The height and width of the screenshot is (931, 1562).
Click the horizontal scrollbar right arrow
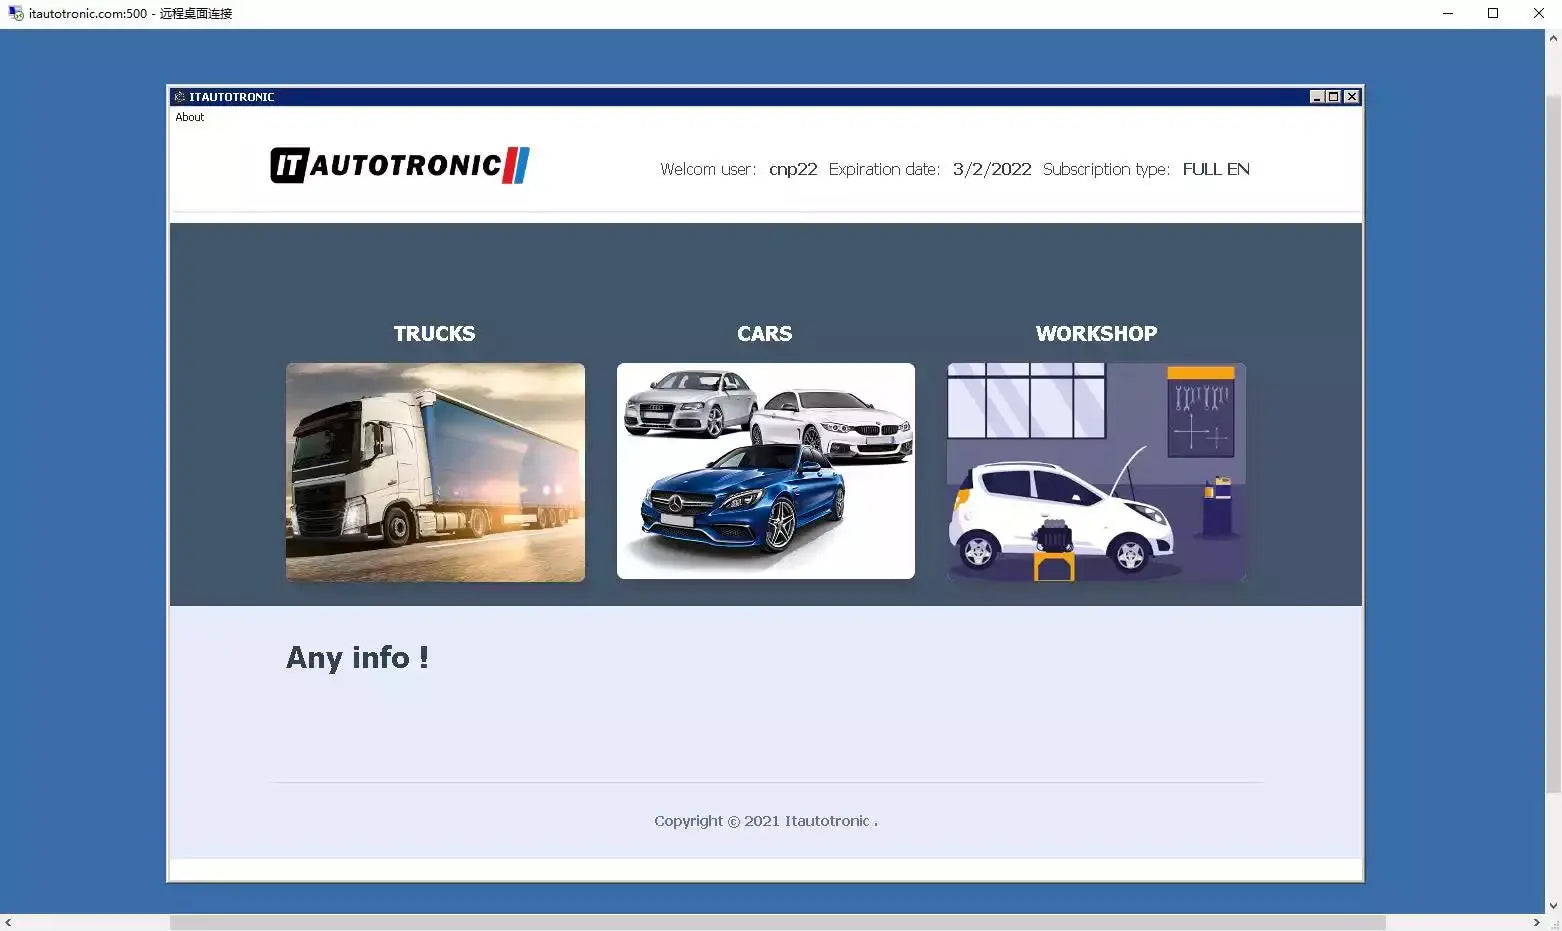[x=1537, y=922]
